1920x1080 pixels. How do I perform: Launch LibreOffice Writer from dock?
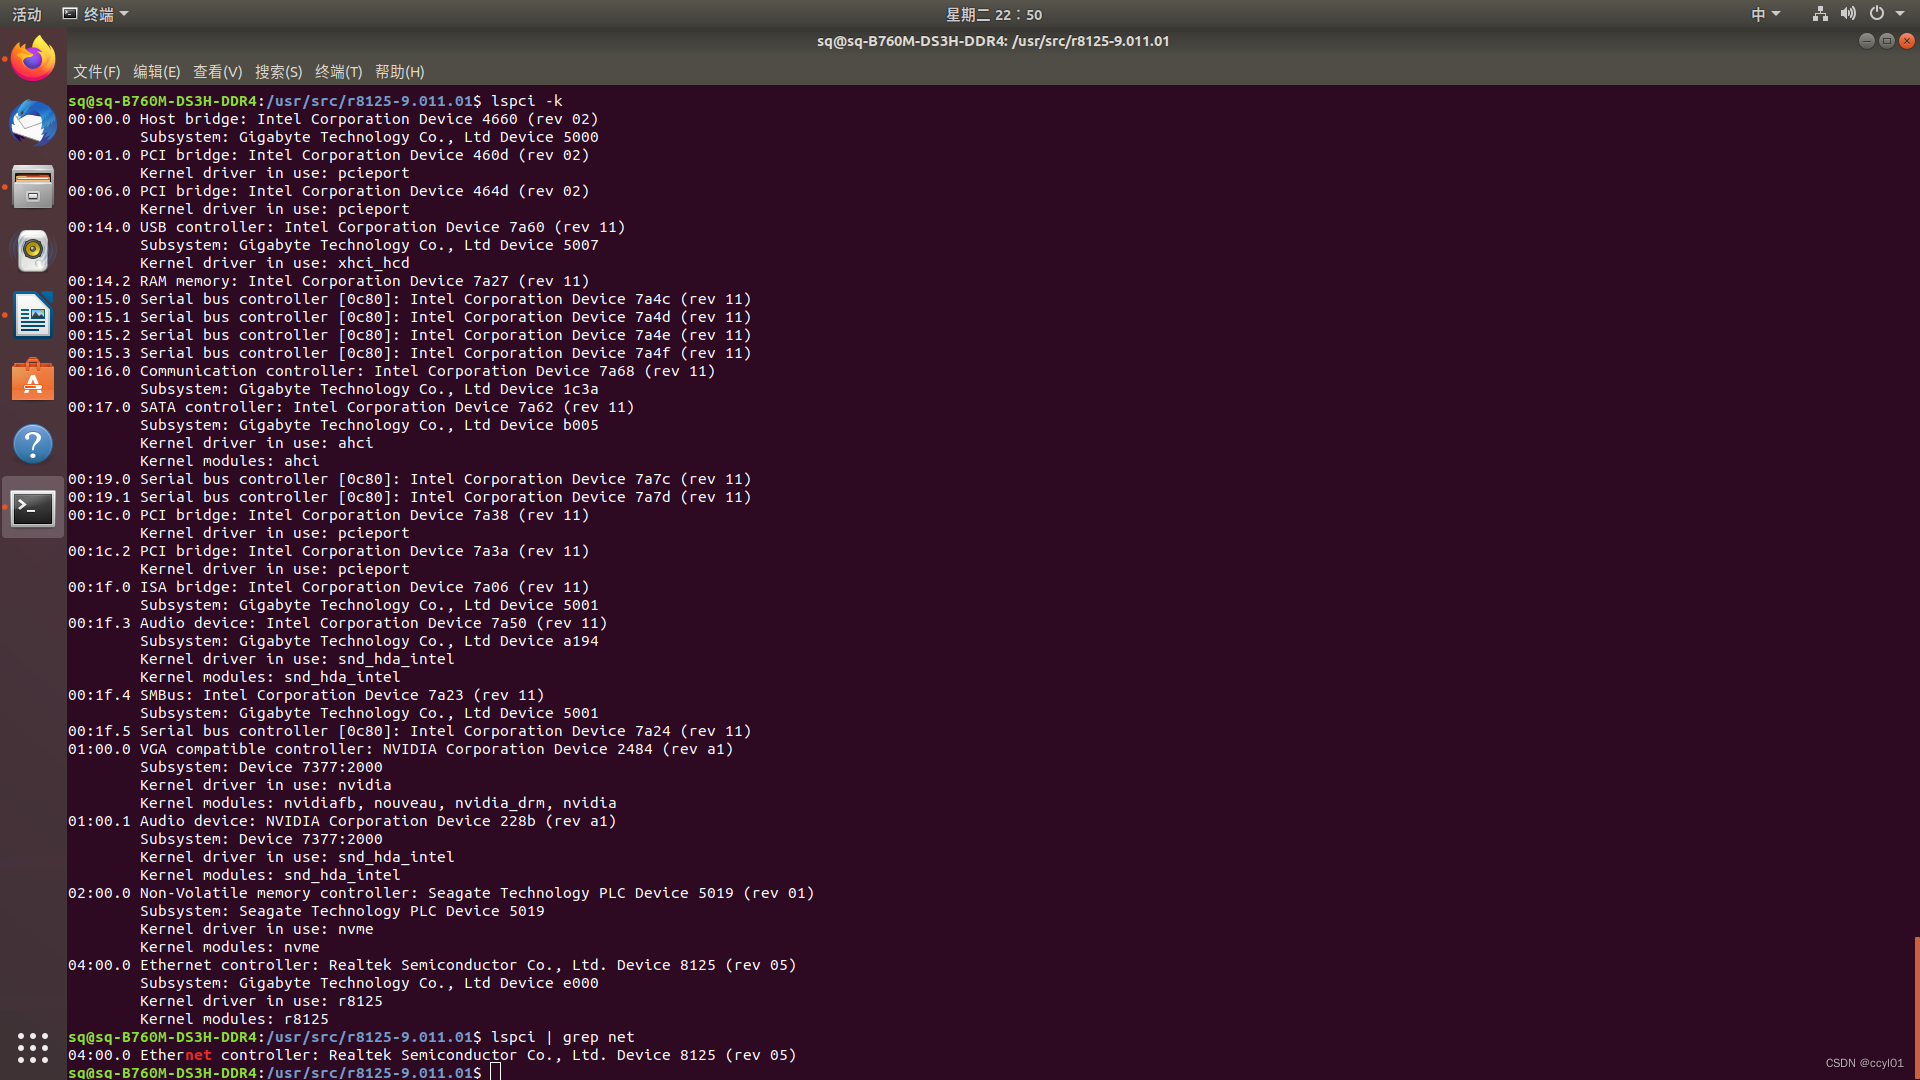(33, 316)
